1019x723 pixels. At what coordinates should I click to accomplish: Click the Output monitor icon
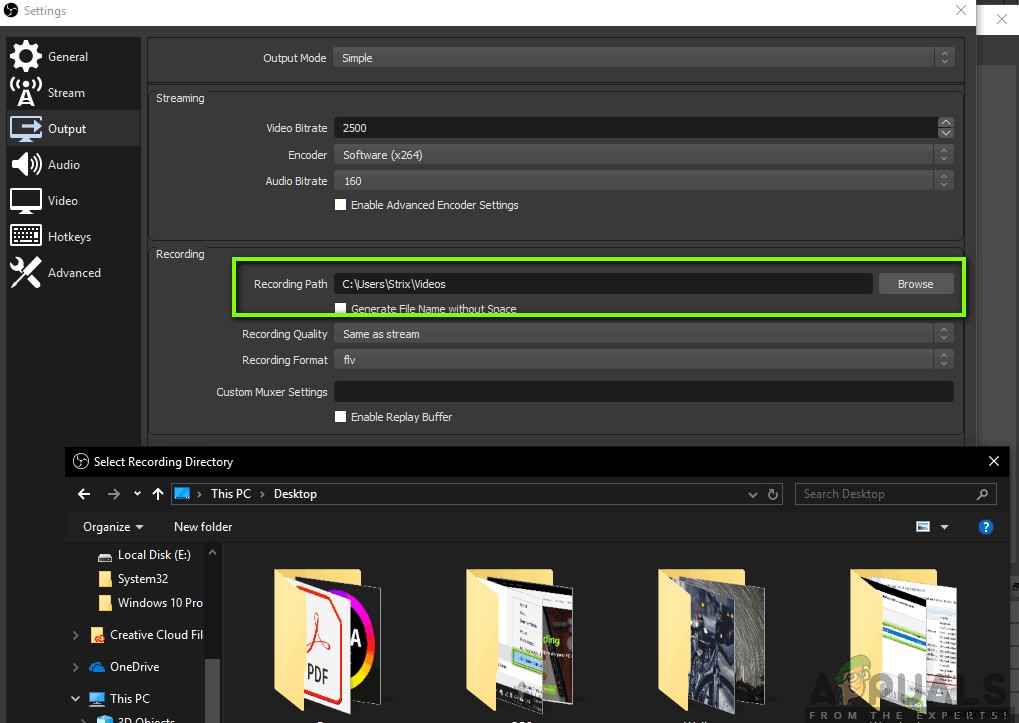[x=25, y=129]
